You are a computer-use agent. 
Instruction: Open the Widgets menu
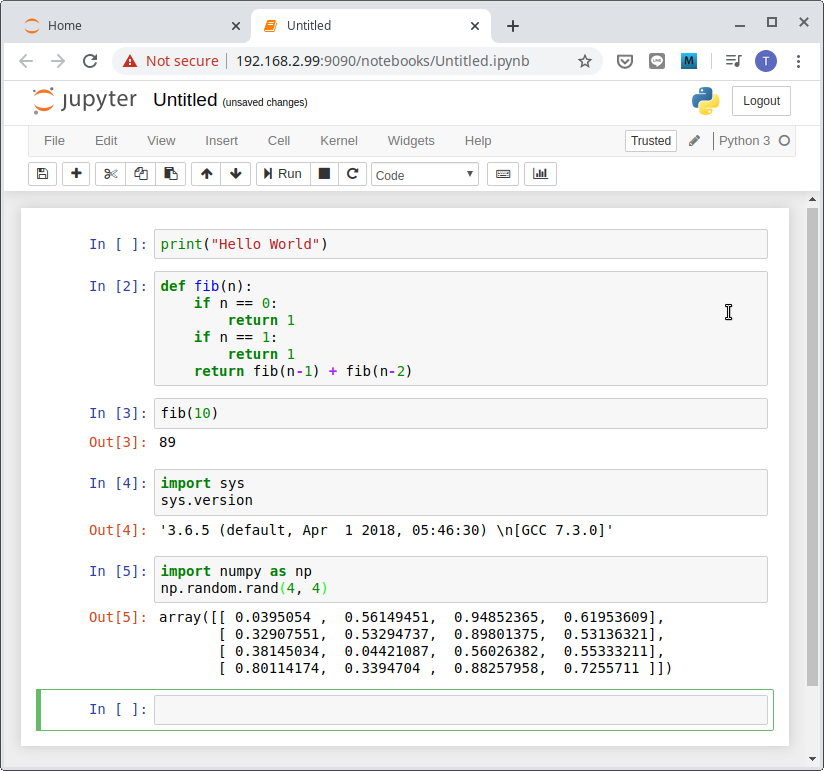pyautogui.click(x=411, y=141)
